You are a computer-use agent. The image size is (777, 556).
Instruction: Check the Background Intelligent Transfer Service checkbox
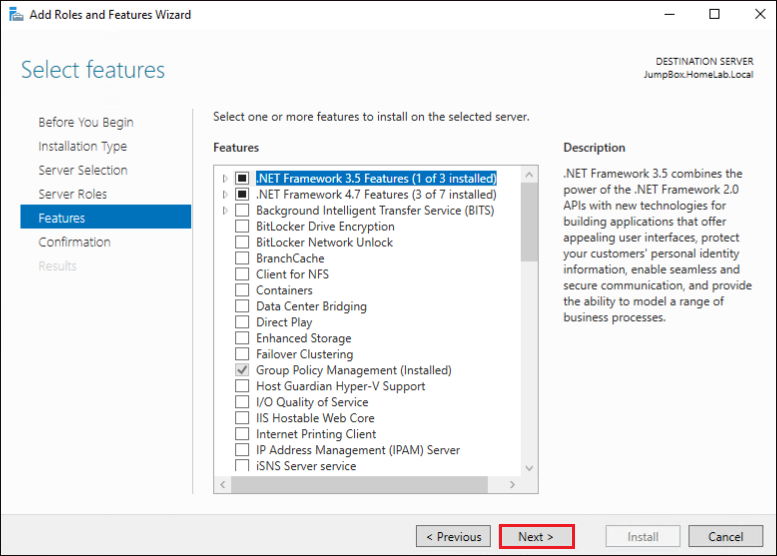[x=242, y=210]
